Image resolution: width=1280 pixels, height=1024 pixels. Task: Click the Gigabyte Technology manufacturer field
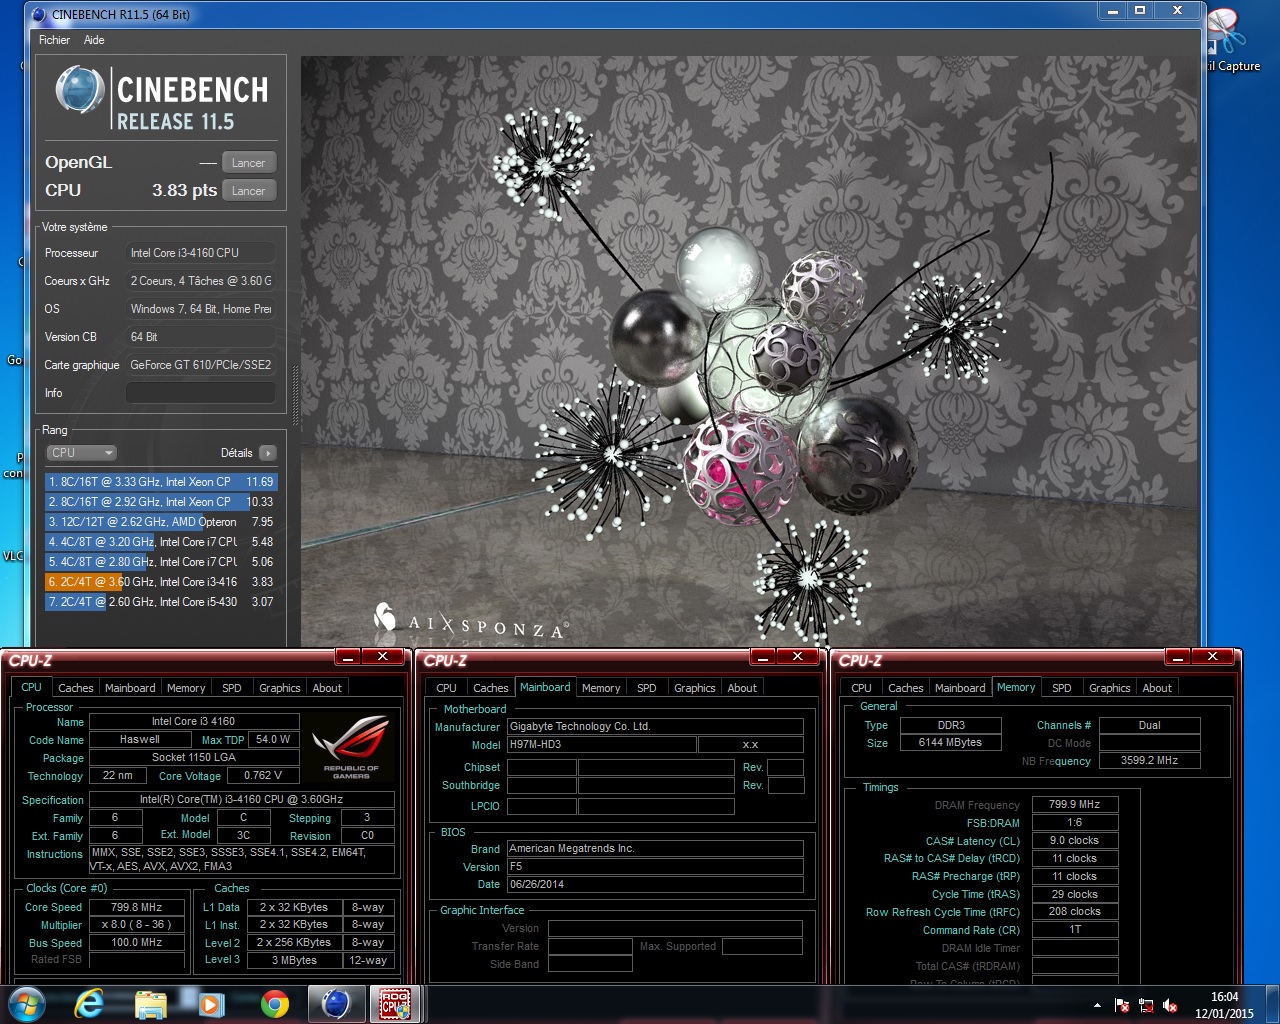click(655, 727)
